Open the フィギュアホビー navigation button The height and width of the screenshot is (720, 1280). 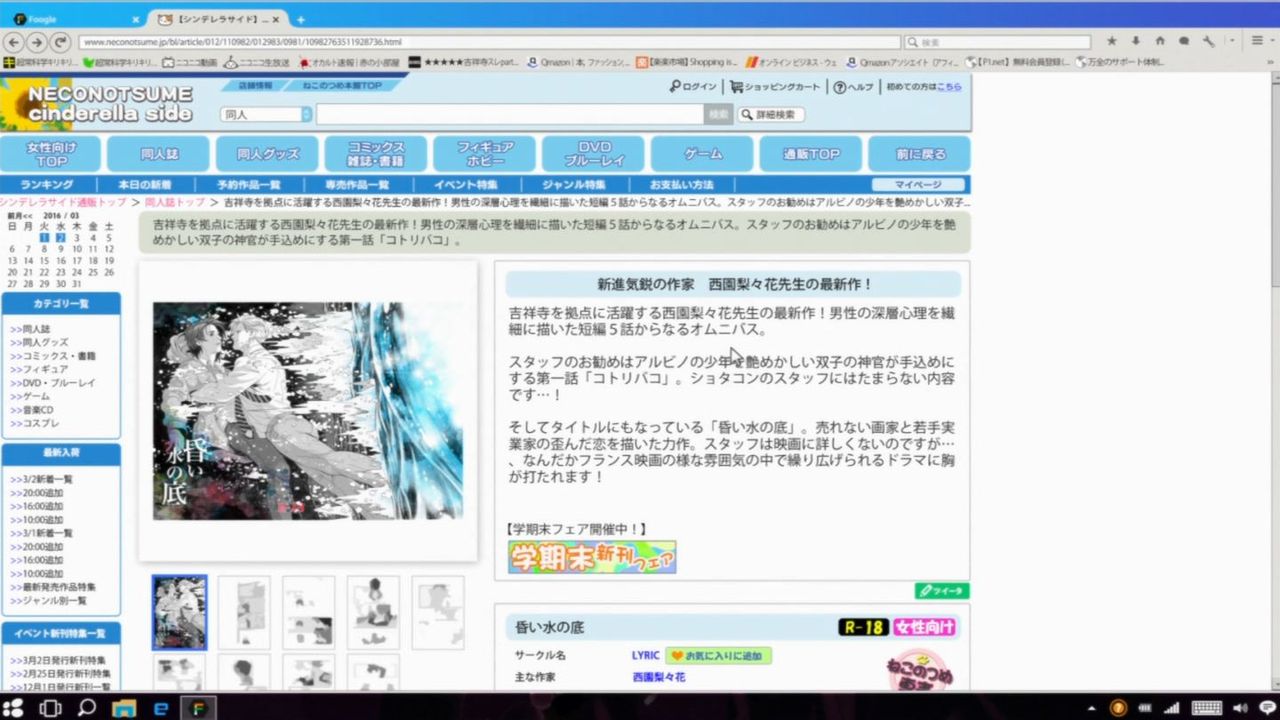485,154
